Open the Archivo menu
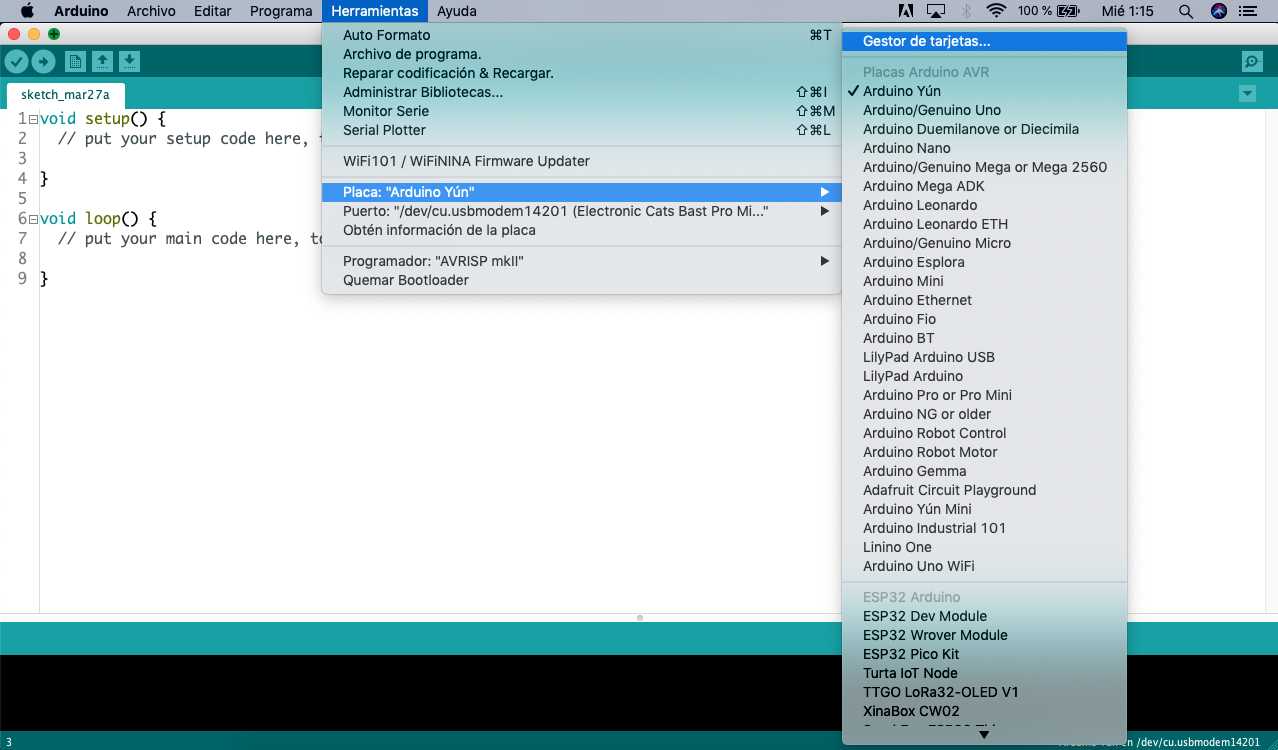 (151, 11)
